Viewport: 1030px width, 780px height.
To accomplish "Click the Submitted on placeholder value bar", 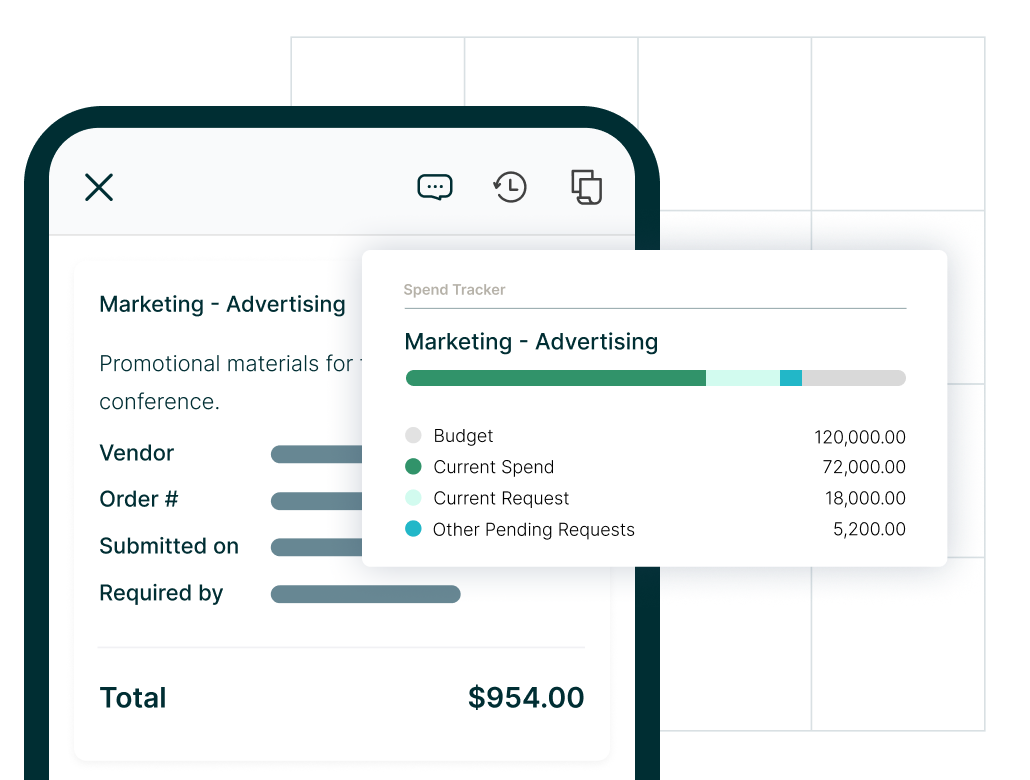I will coord(317,547).
